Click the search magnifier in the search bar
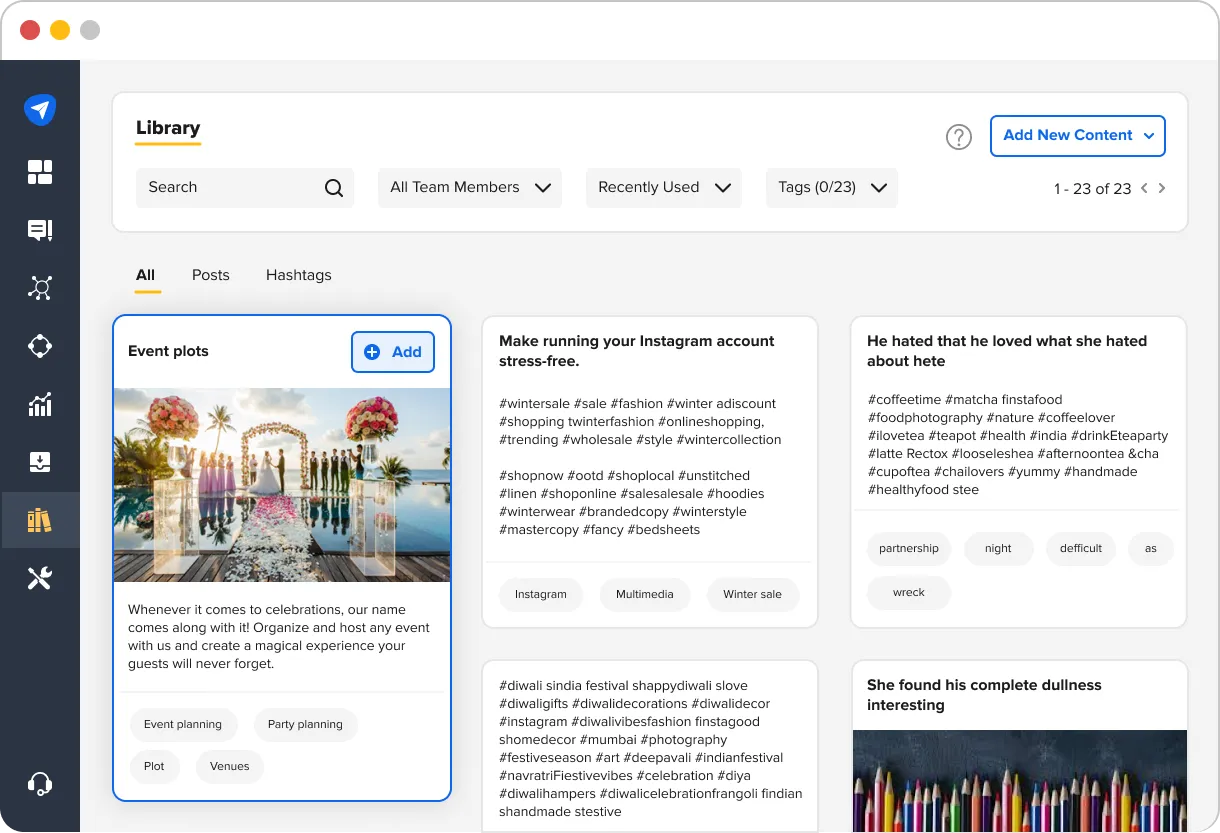1220x833 pixels. tap(333, 187)
